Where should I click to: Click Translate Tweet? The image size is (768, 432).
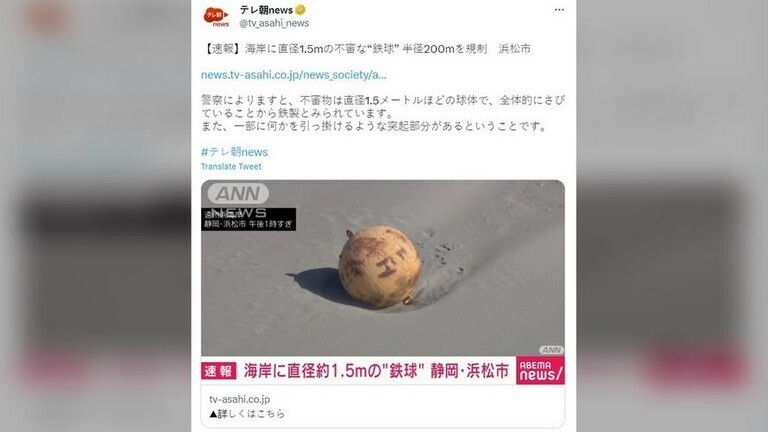click(x=231, y=167)
